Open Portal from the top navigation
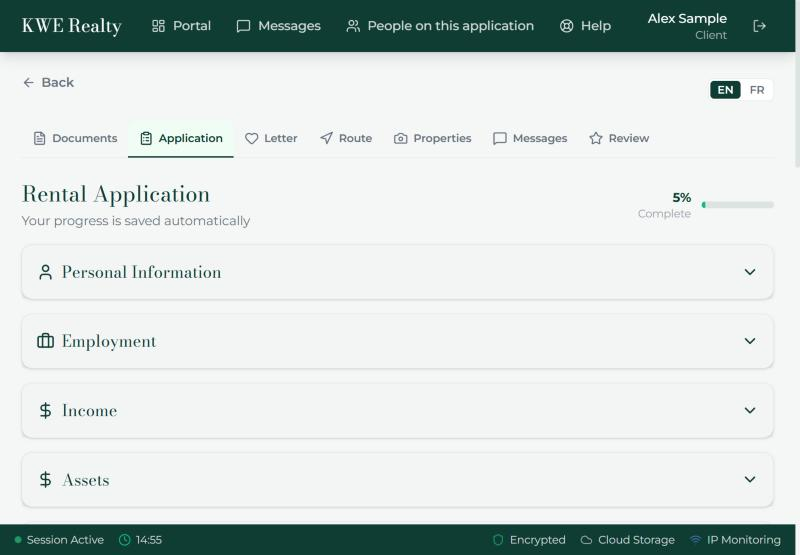The width and height of the screenshot is (800, 555). click(182, 26)
